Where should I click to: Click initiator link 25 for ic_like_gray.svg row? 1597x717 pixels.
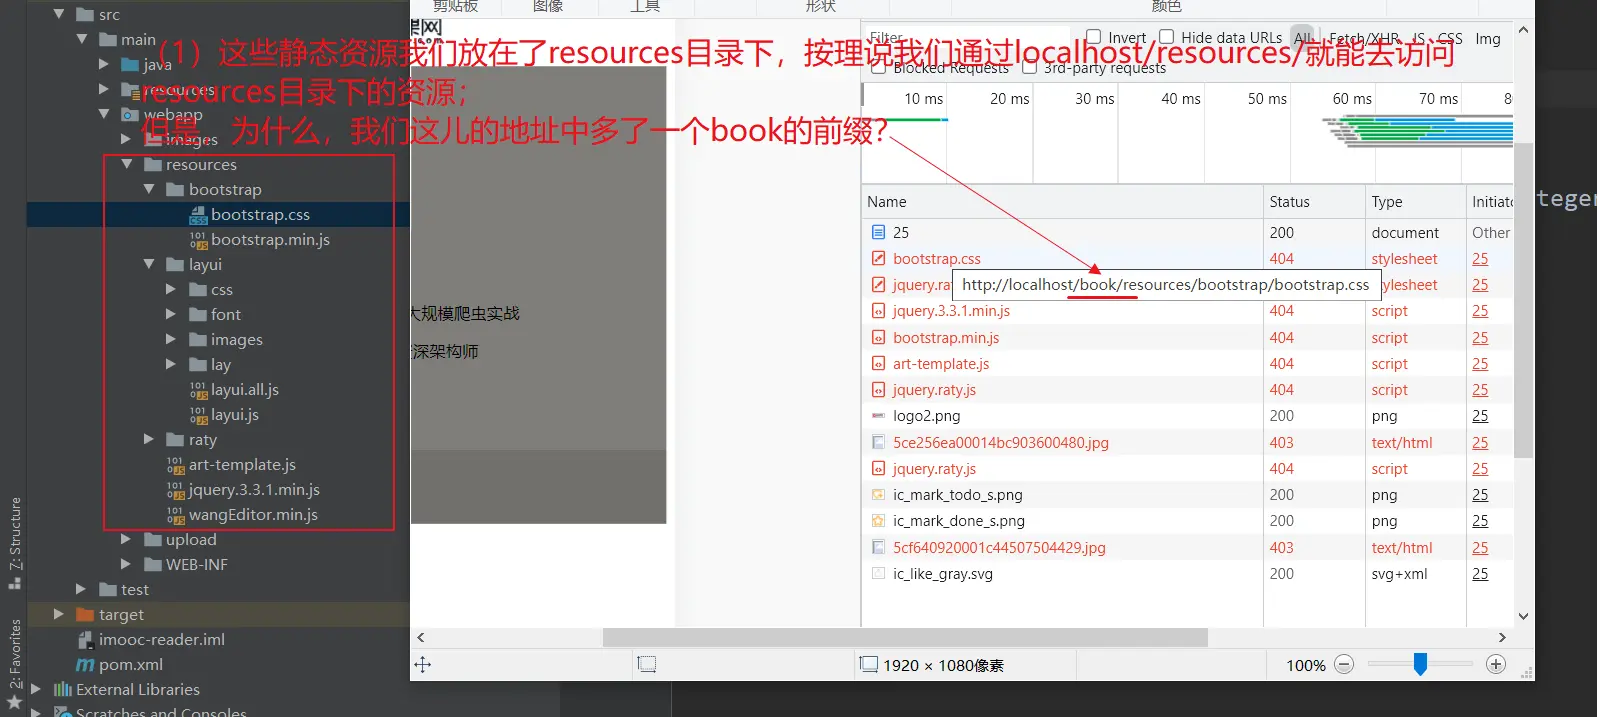coord(1480,573)
